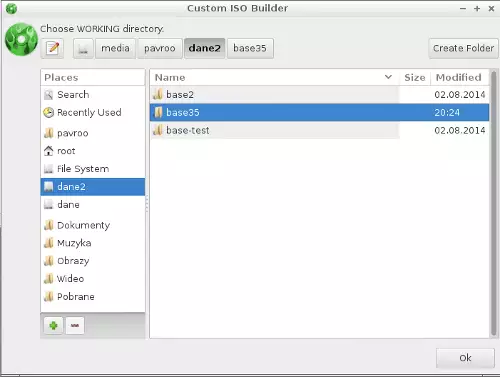Click the drive icon beside File System
This screenshot has width=500, height=377.
49,169
